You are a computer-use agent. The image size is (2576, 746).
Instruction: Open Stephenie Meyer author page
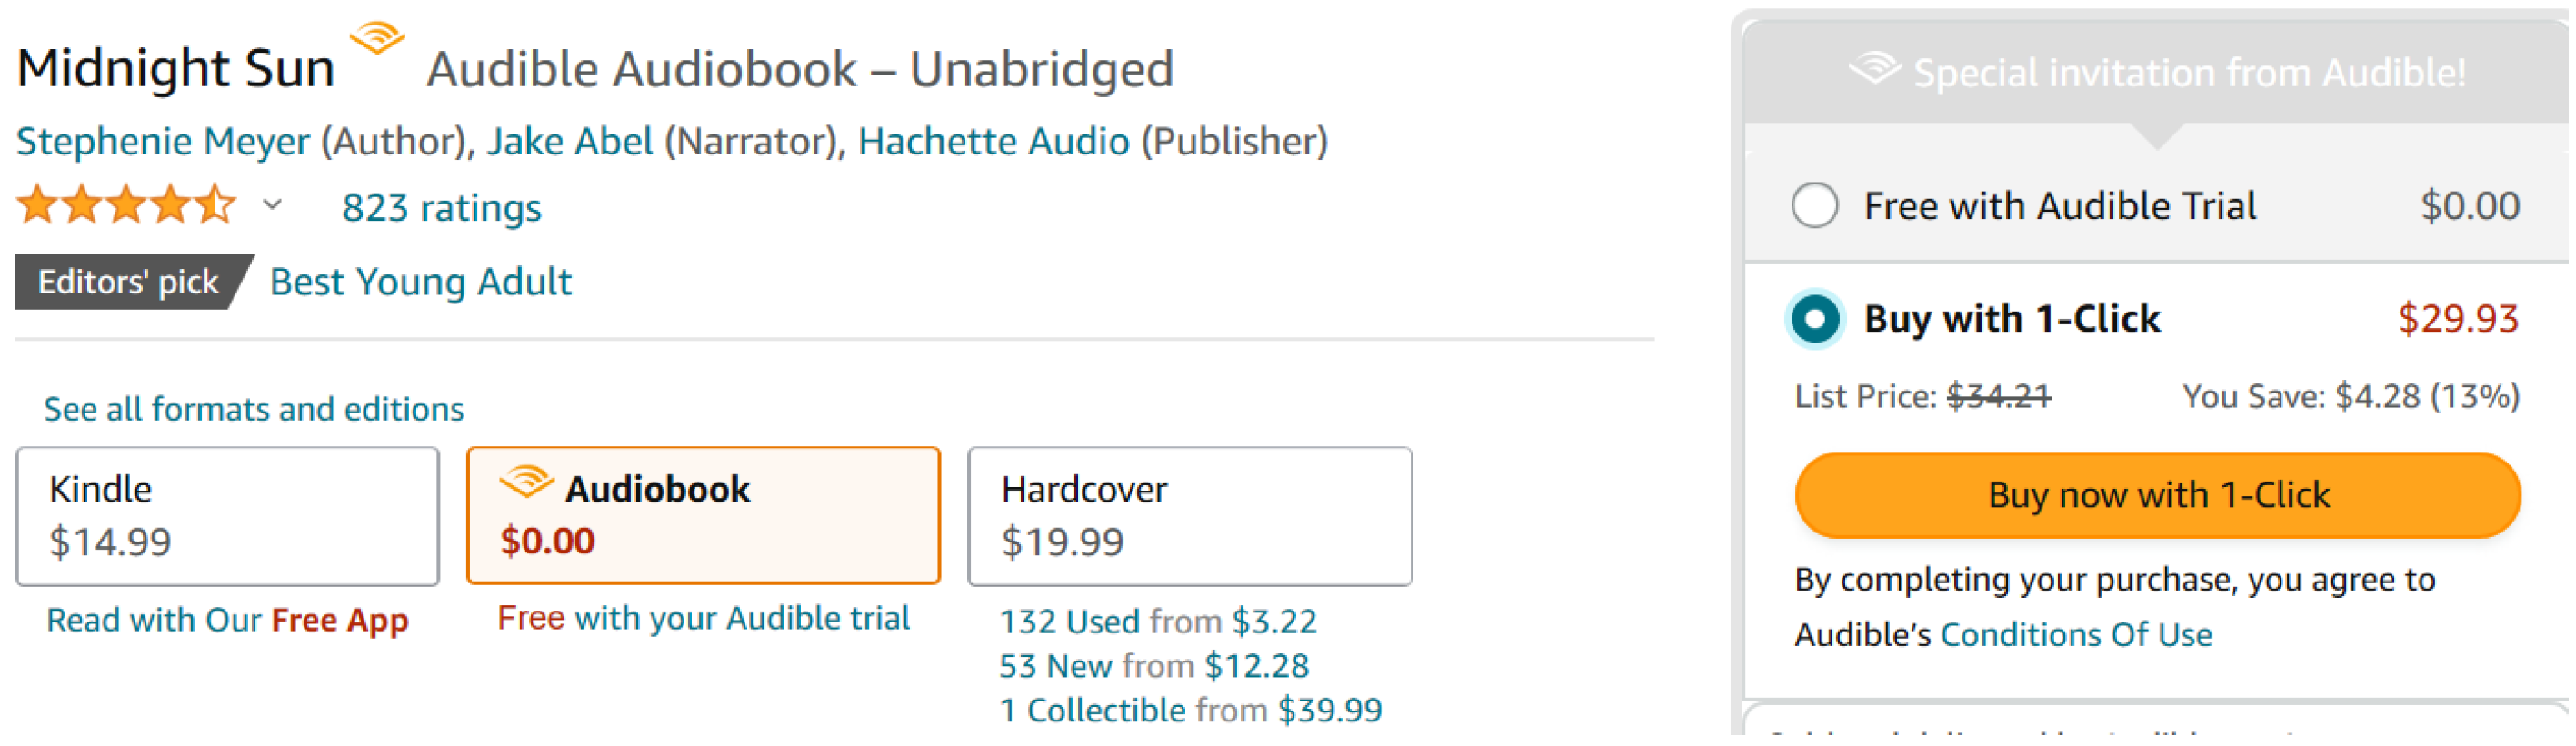click(x=163, y=142)
